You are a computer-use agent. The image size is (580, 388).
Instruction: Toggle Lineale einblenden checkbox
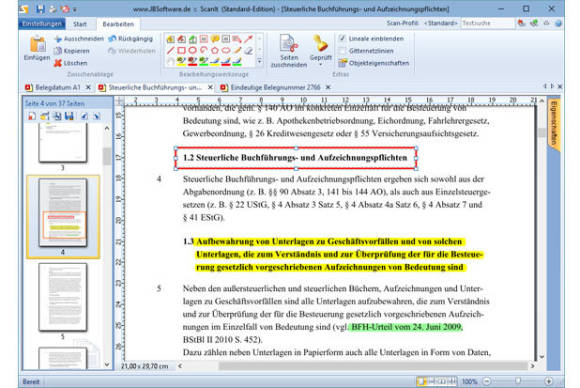[343, 39]
